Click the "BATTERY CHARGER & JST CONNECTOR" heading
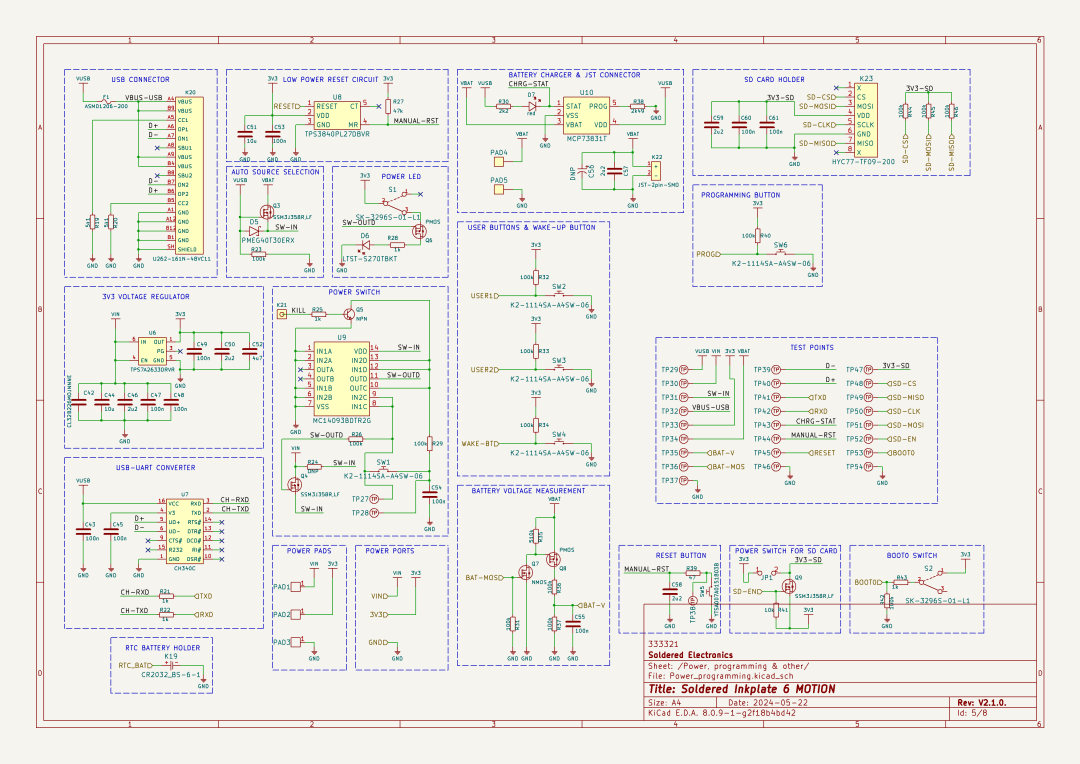This screenshot has height=764, width=1080. 574,74
